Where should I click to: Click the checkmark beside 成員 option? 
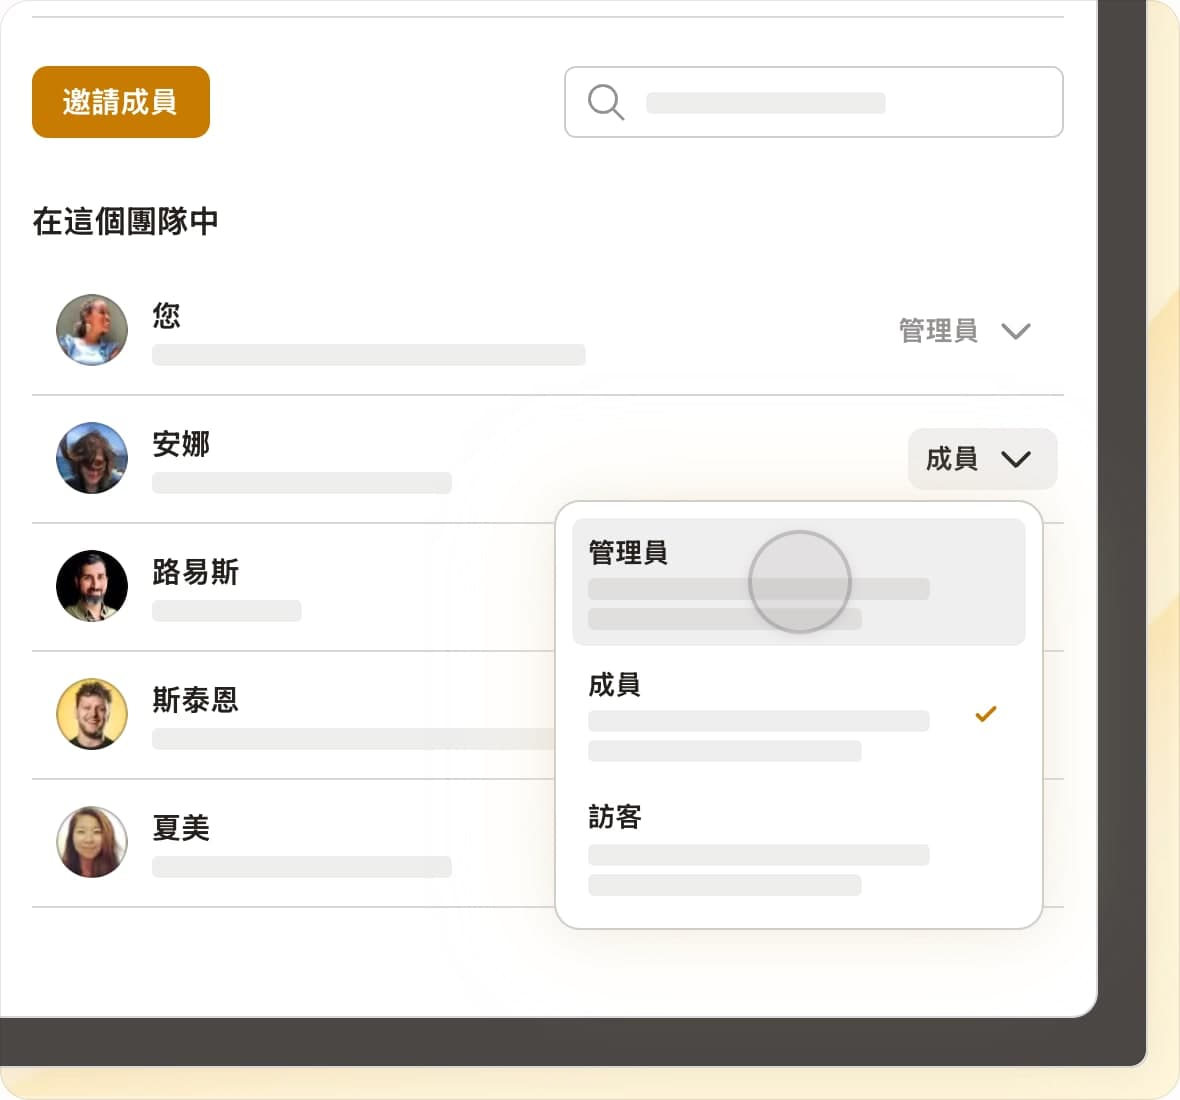985,714
